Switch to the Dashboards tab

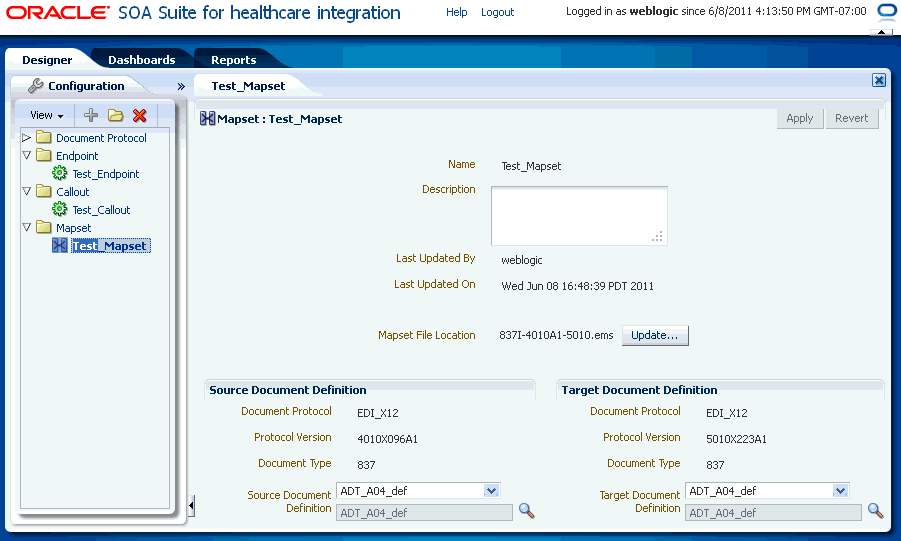pyautogui.click(x=141, y=60)
